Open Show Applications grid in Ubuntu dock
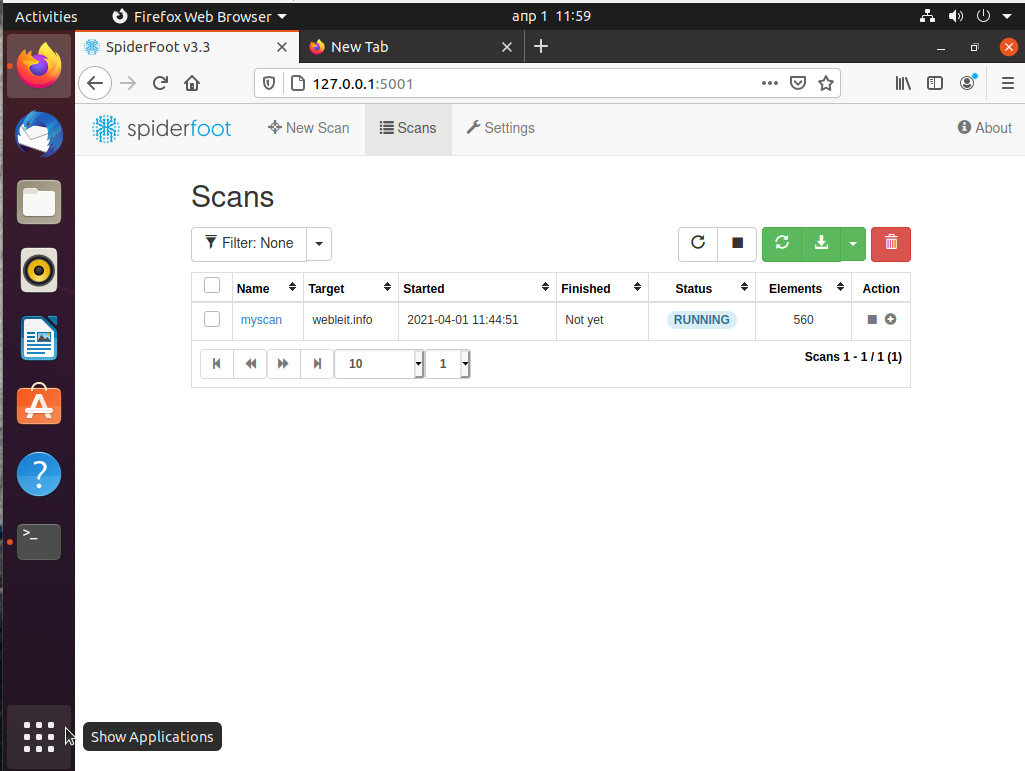1025x771 pixels. 39,737
